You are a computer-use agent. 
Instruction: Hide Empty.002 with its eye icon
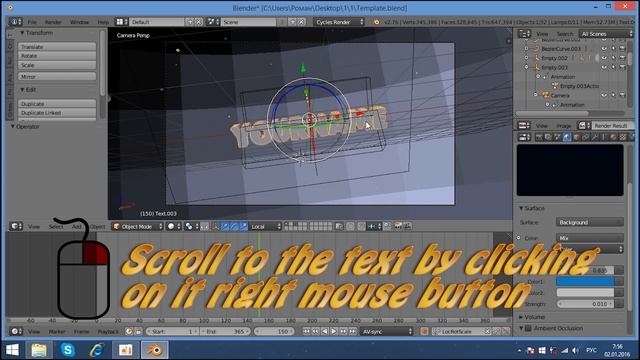(x=604, y=58)
